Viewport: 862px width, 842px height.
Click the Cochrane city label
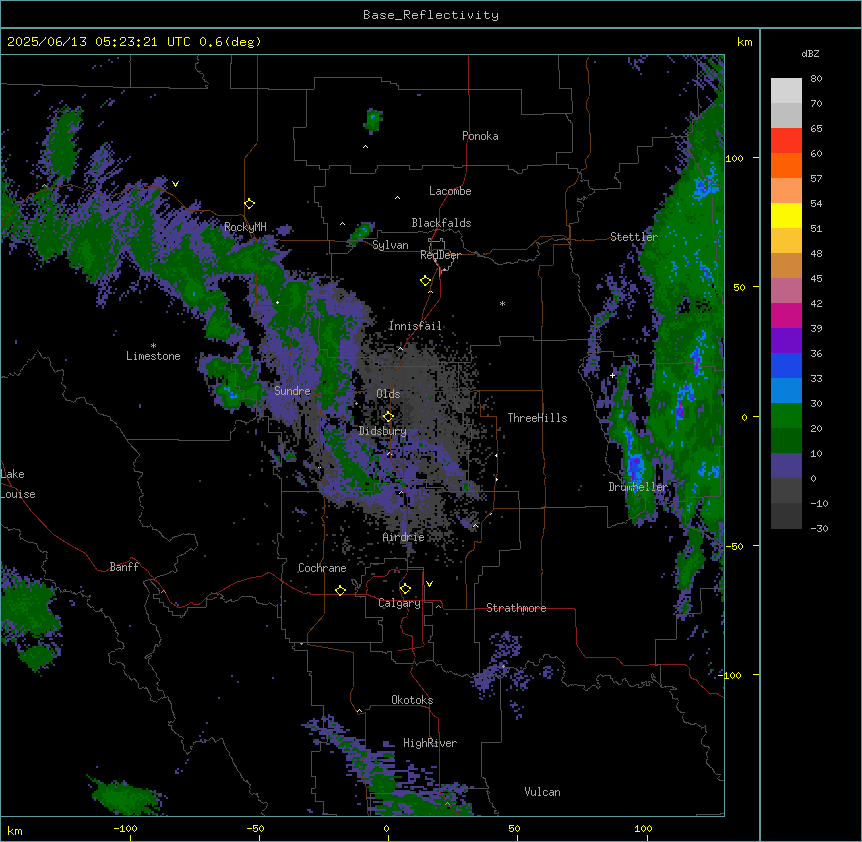pos(322,568)
